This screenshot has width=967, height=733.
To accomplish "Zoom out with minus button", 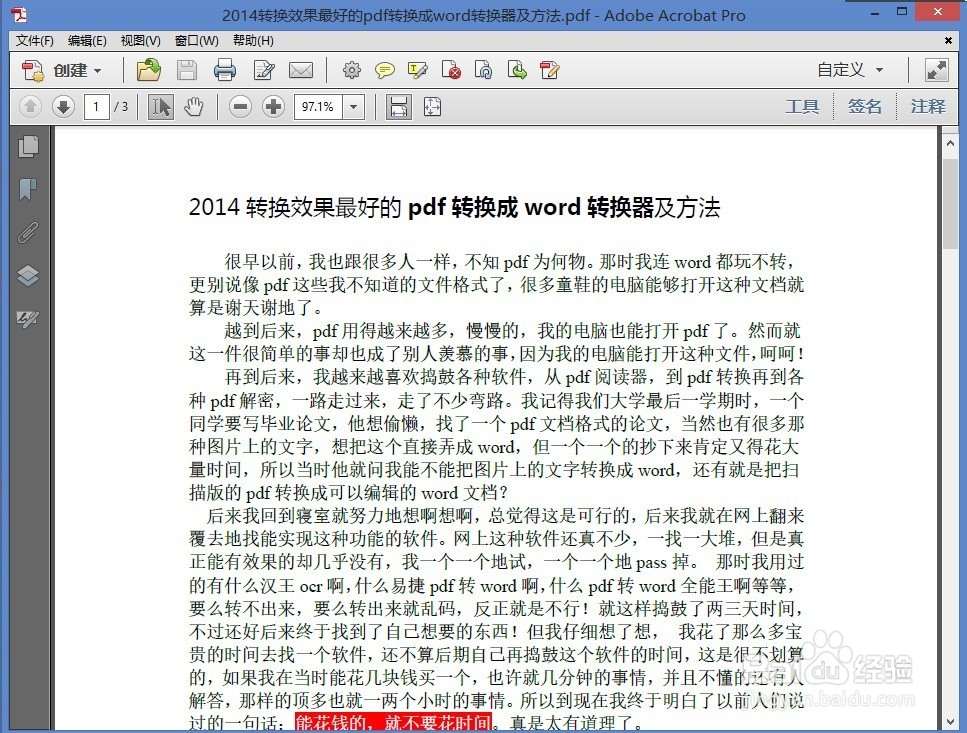I will 241,107.
